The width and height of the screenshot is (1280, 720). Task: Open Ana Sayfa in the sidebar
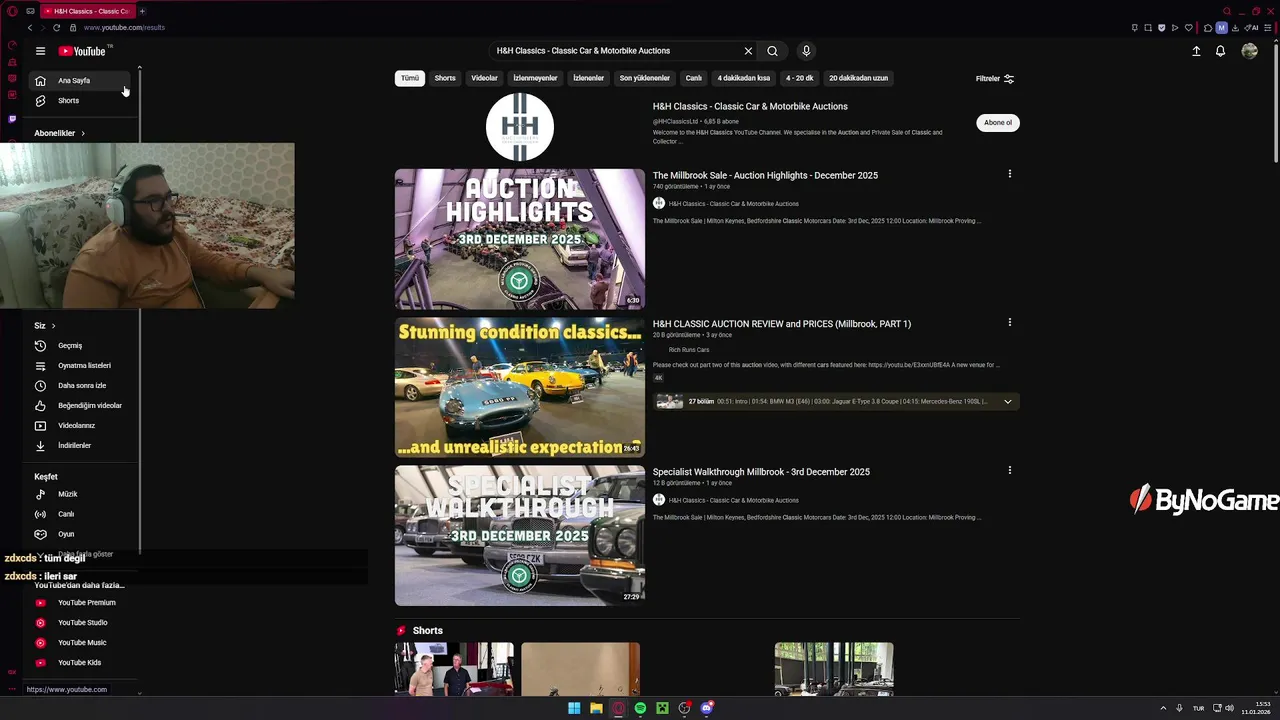77,80
